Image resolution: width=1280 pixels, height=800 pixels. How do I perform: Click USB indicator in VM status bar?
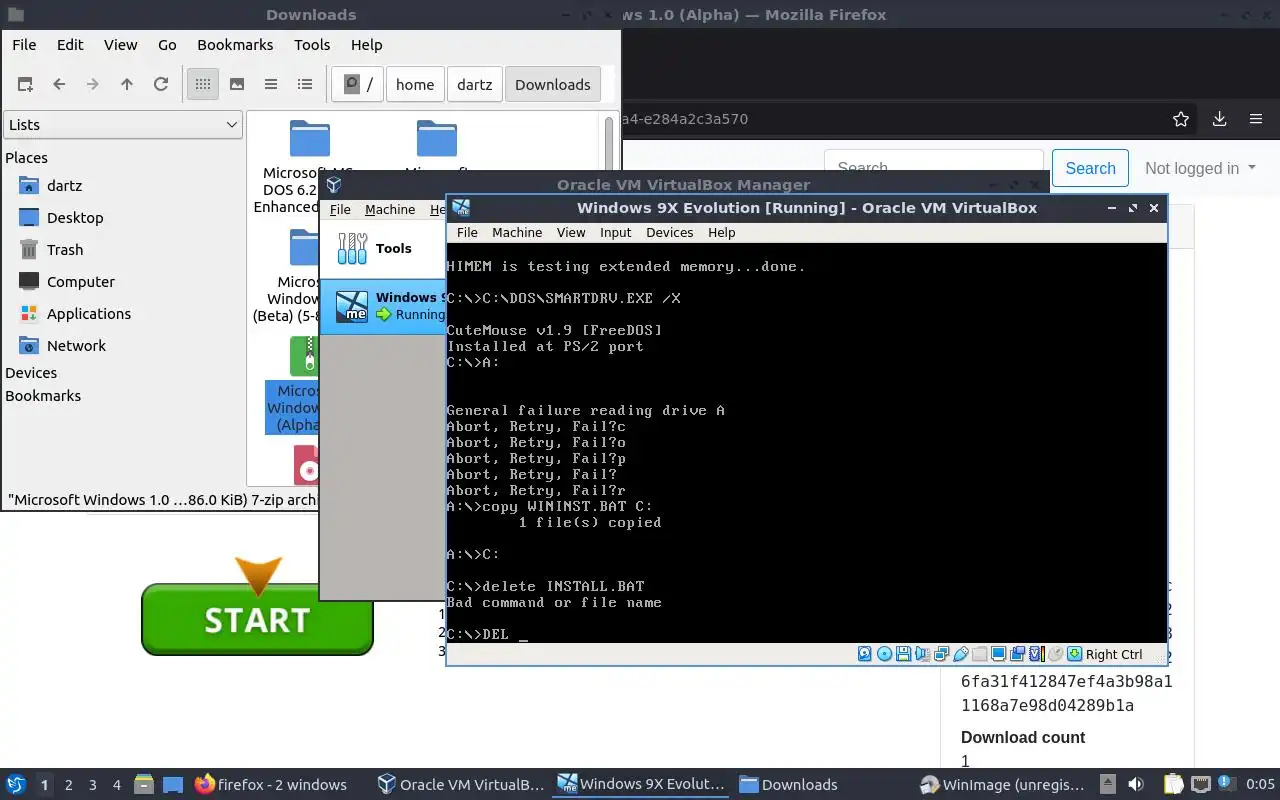[961, 654]
